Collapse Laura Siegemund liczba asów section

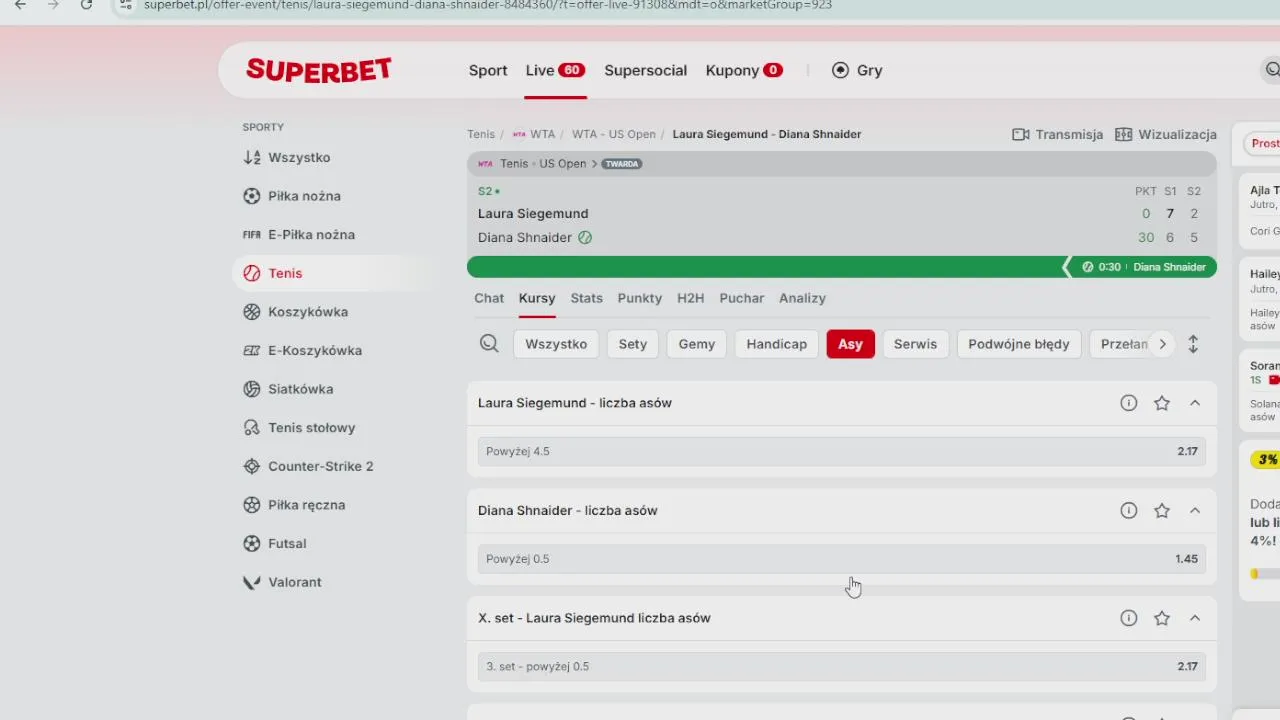point(1195,403)
